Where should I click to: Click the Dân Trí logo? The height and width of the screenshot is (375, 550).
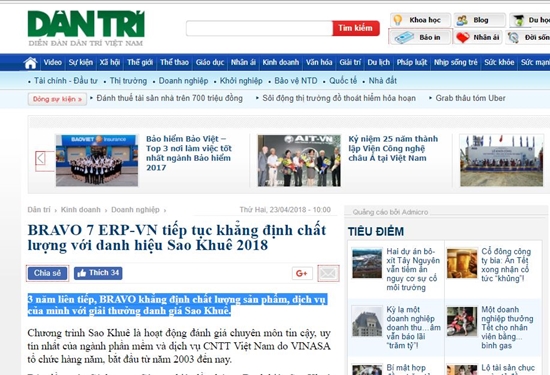[x=86, y=28]
